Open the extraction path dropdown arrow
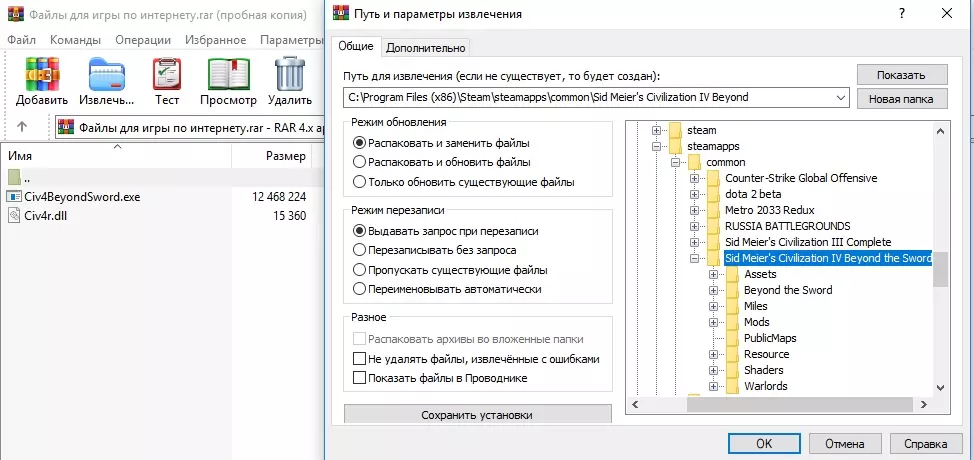Image resolution: width=974 pixels, height=460 pixels. tap(840, 98)
